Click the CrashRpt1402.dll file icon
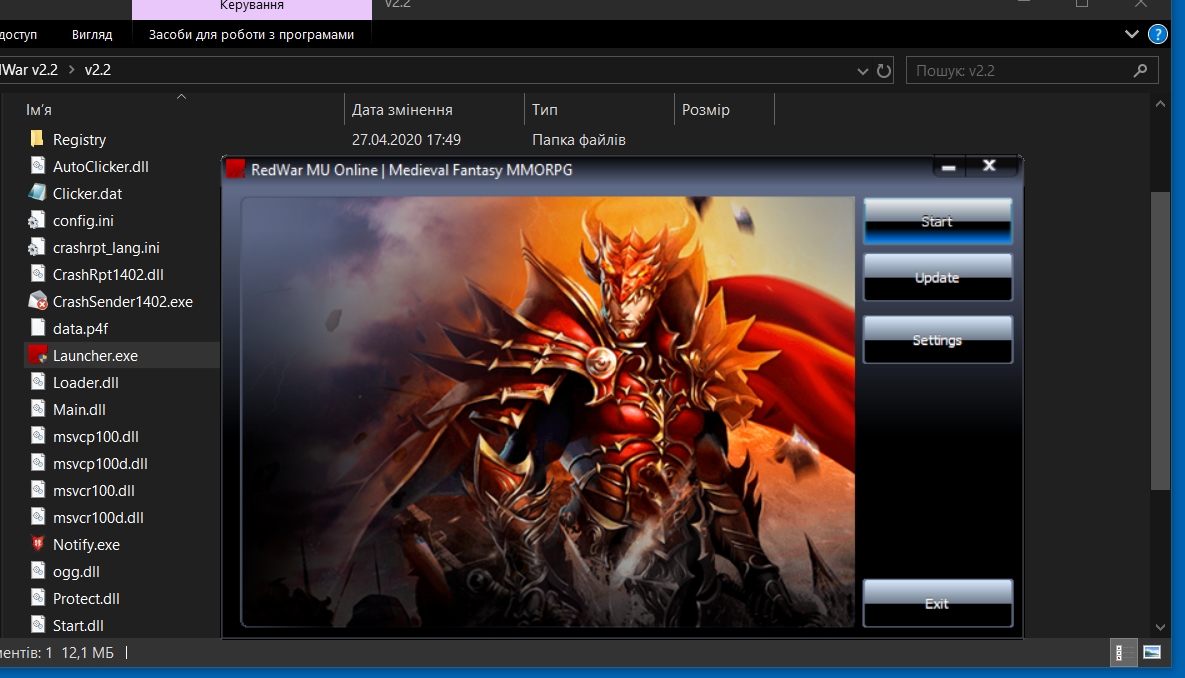Viewport: 1185px width, 678px height. coord(37,274)
